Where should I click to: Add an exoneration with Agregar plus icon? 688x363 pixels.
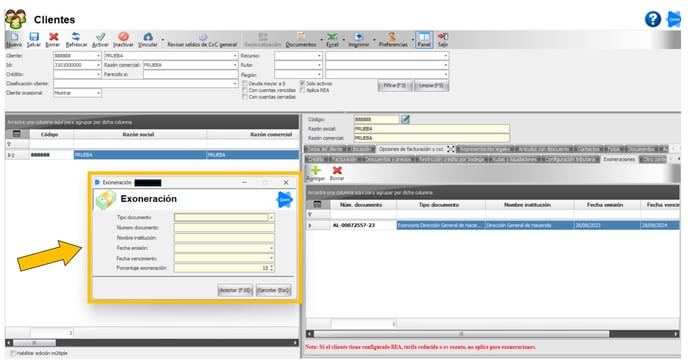point(315,173)
